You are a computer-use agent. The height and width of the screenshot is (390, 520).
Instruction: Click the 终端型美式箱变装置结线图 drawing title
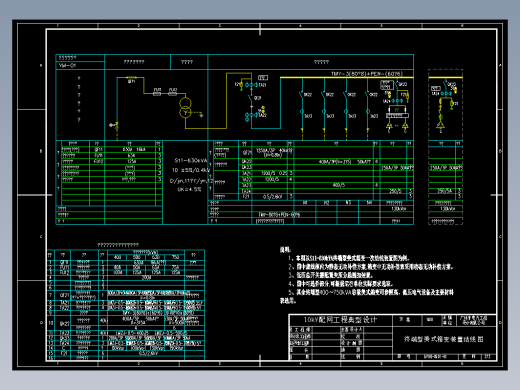pos(444,339)
